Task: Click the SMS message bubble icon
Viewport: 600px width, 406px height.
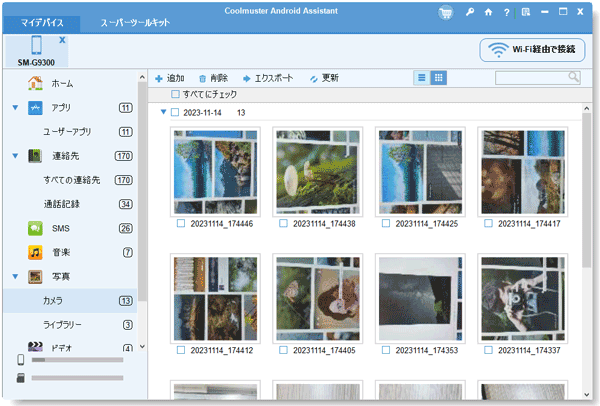Action: pos(35,228)
